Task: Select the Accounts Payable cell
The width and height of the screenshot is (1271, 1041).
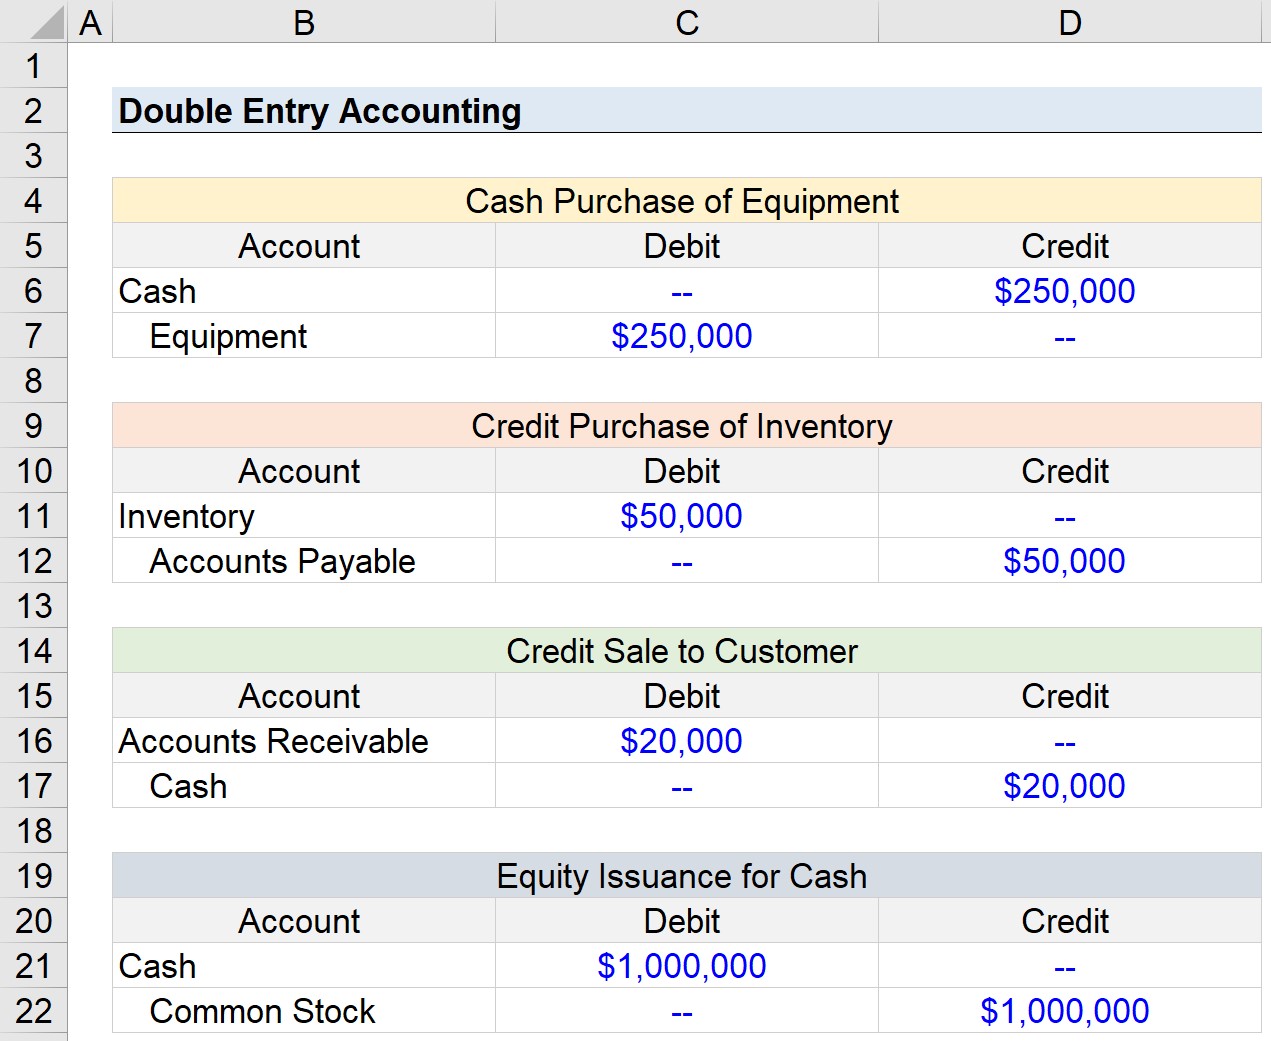Action: pos(283,561)
